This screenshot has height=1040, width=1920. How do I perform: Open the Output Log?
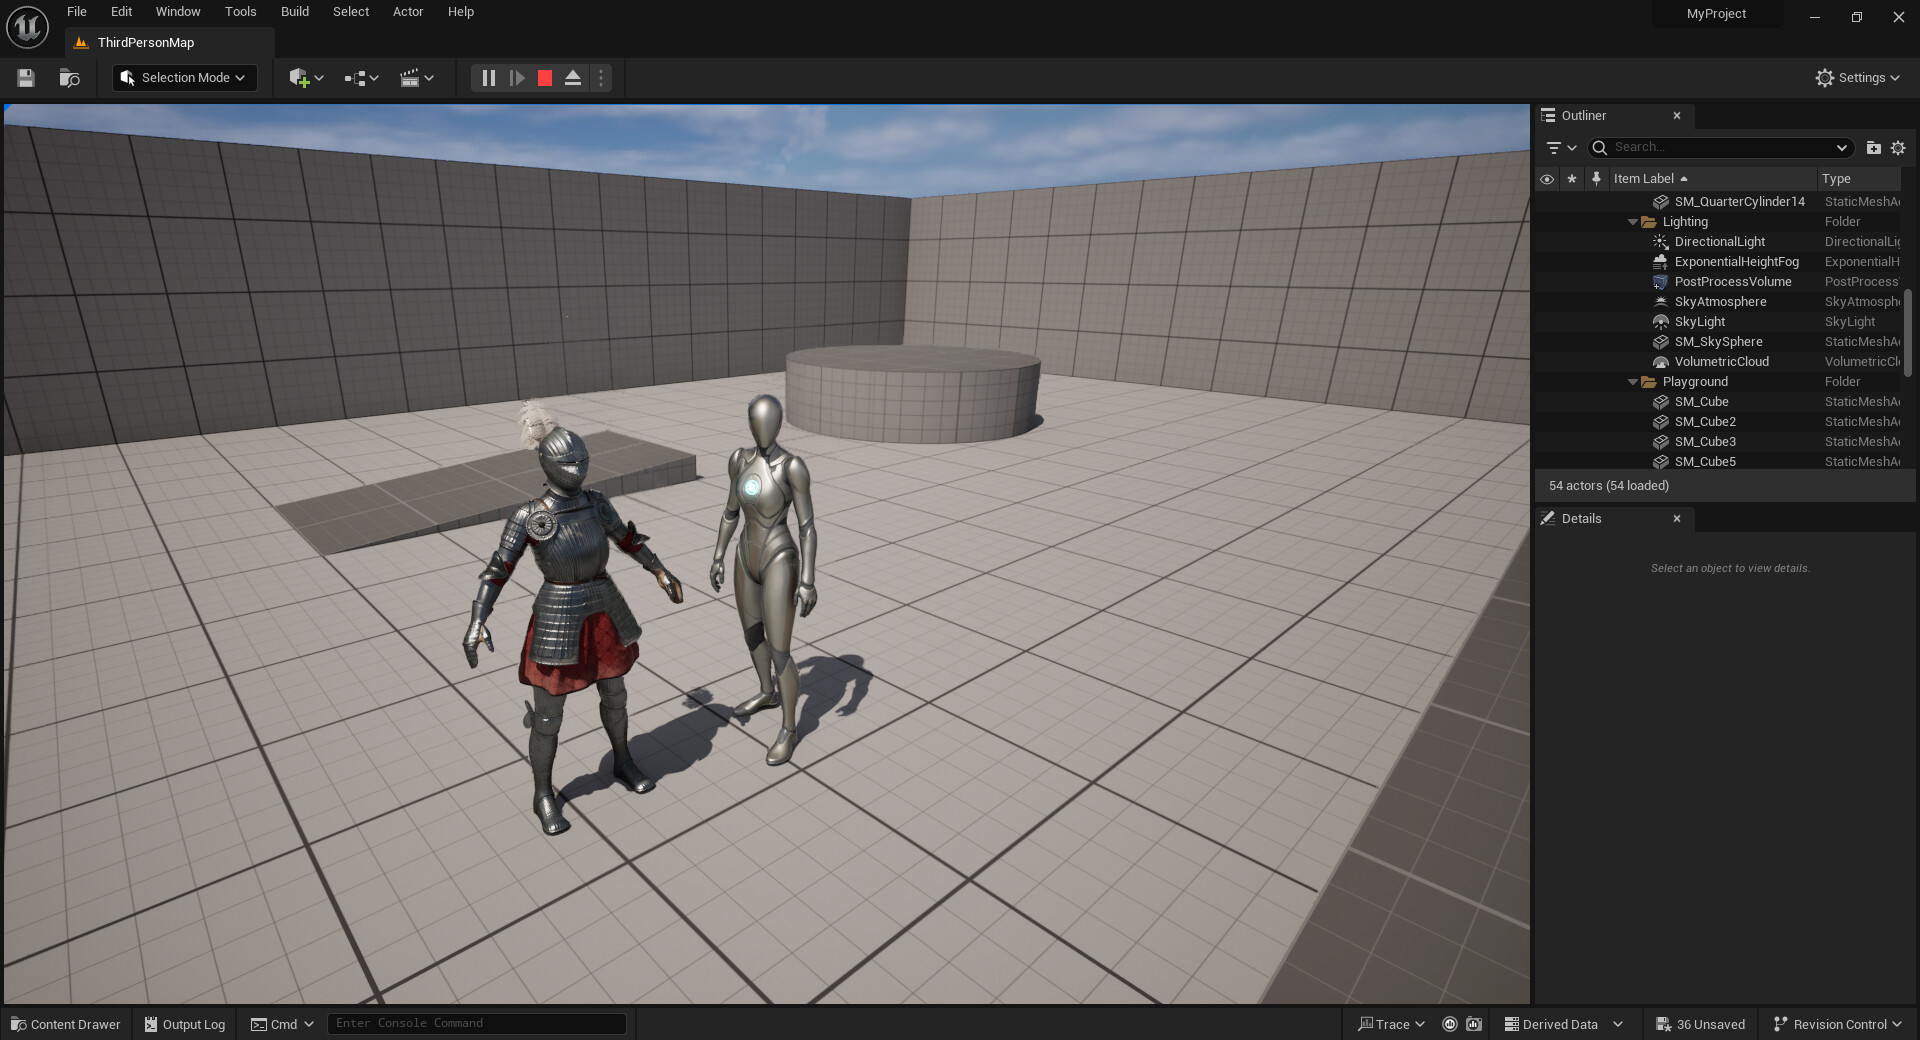(x=185, y=1025)
